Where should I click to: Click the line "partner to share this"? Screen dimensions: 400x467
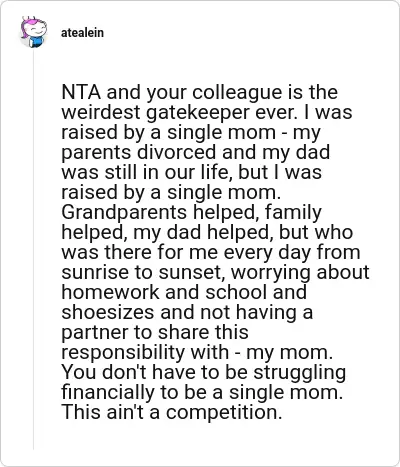155,332
